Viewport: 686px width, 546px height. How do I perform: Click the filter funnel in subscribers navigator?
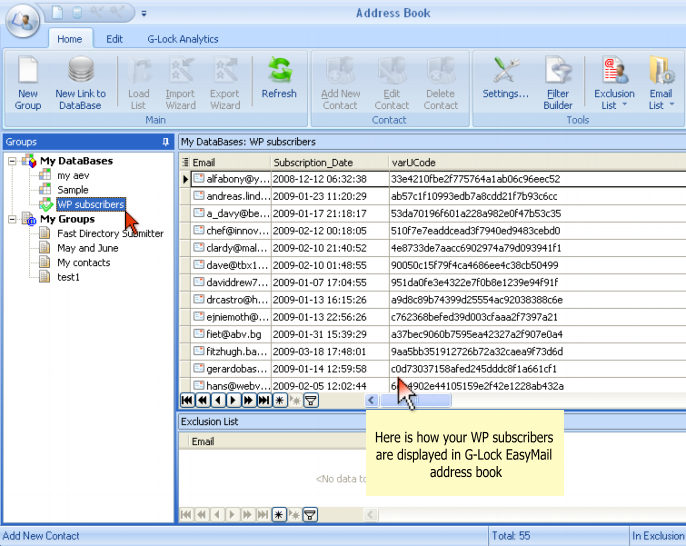coord(311,400)
